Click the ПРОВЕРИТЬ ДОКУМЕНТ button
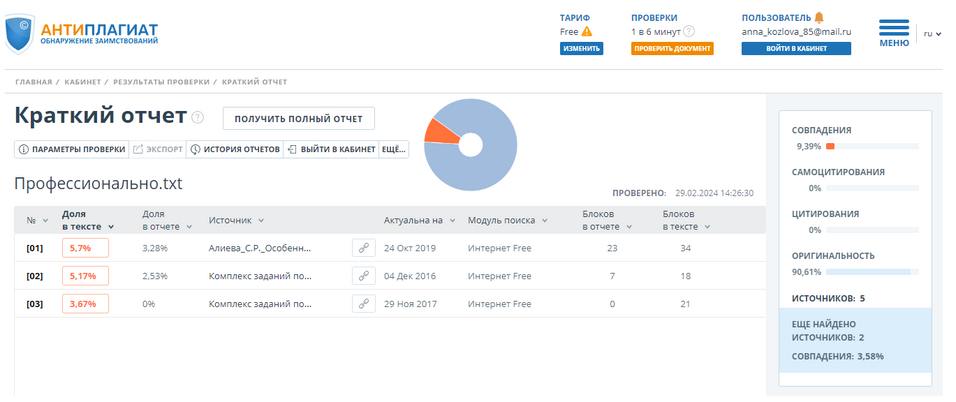Viewport: 956px width, 402px height. (672, 49)
